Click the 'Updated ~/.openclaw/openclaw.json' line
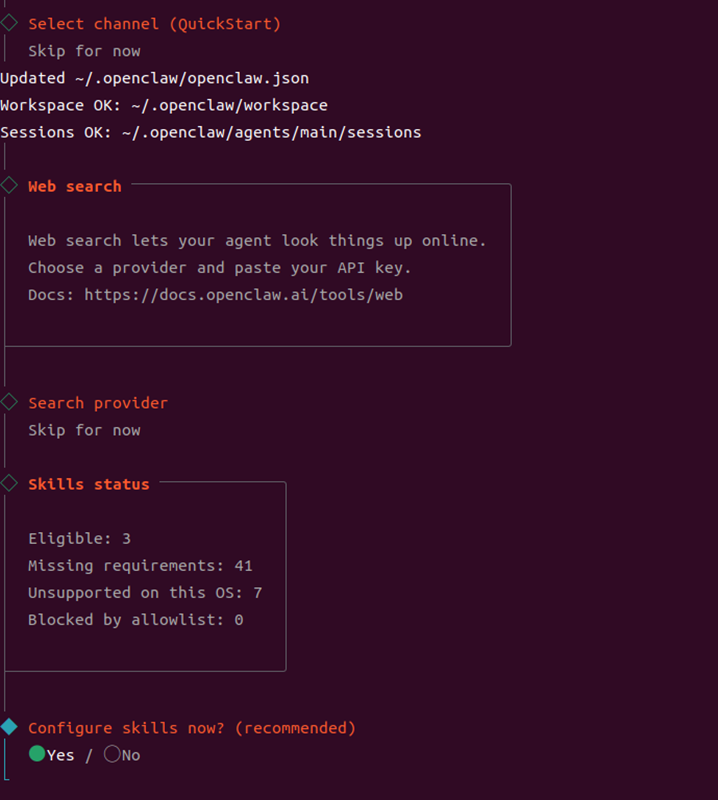Viewport: 718px width, 800px height. click(x=155, y=78)
